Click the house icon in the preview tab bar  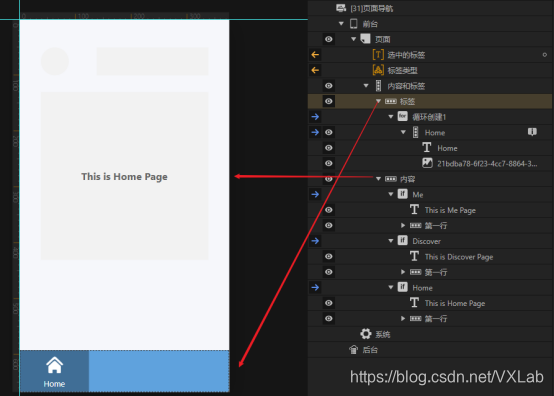pos(54,365)
